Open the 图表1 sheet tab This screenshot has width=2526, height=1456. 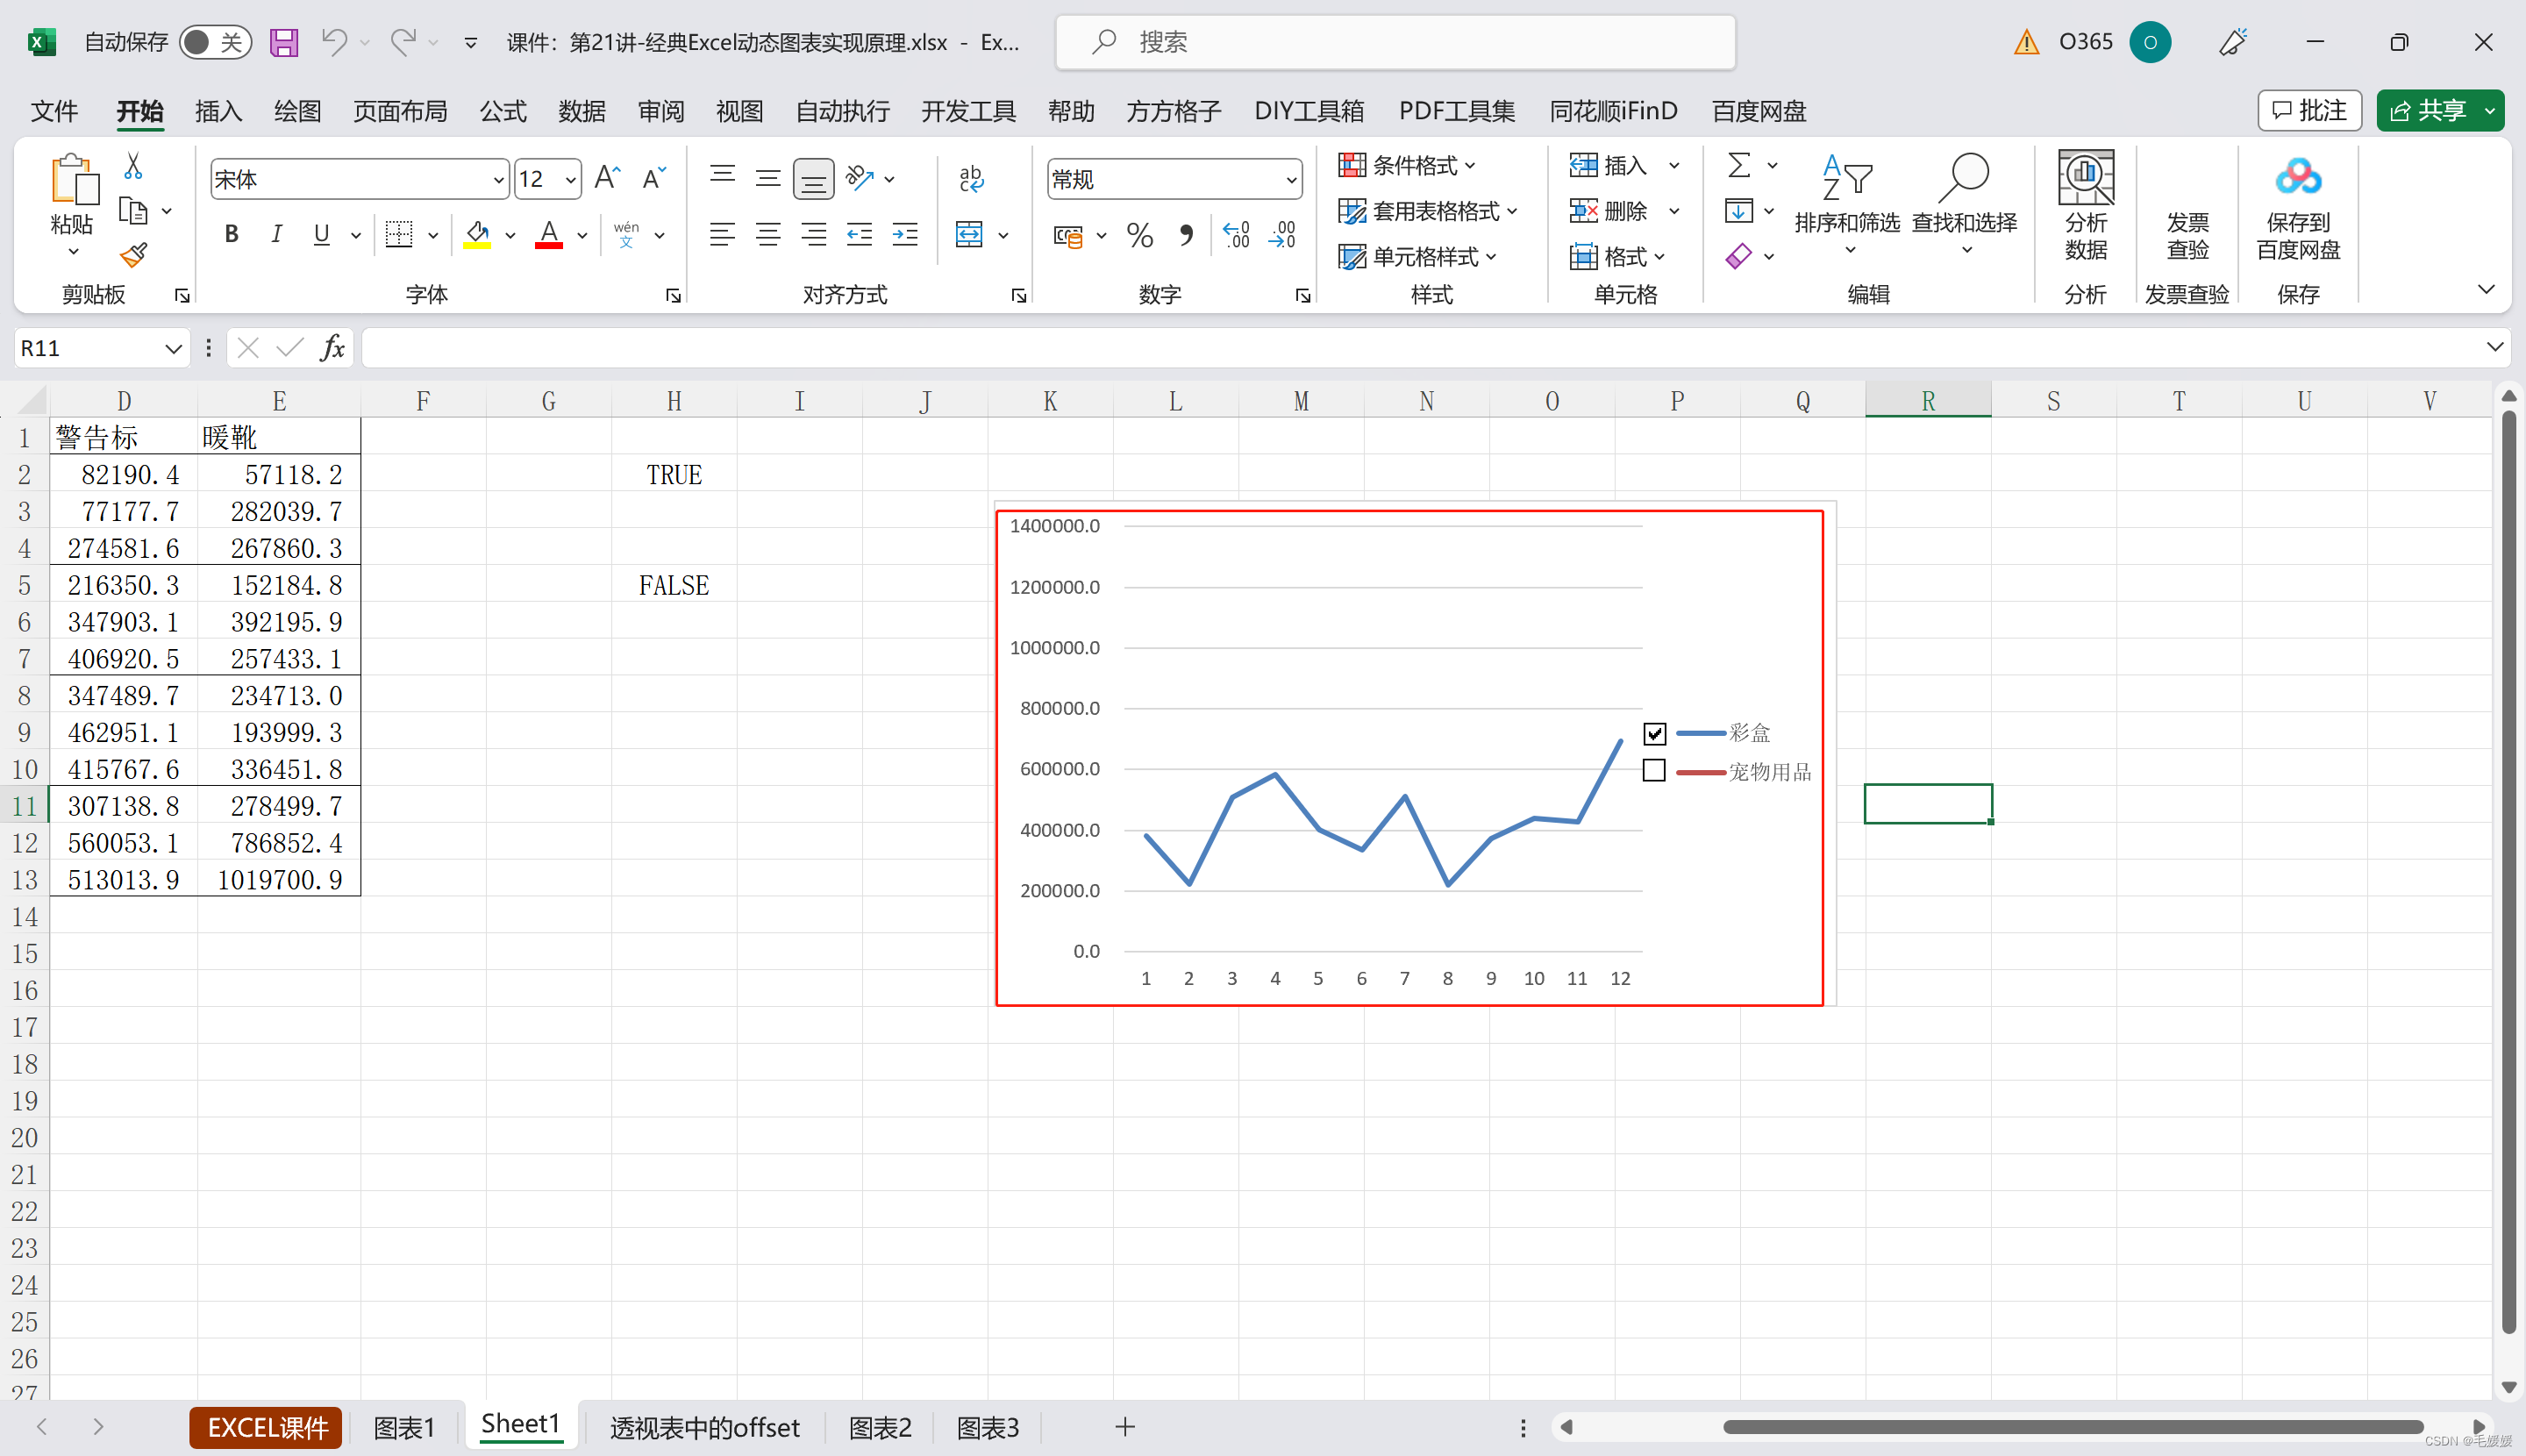point(404,1427)
